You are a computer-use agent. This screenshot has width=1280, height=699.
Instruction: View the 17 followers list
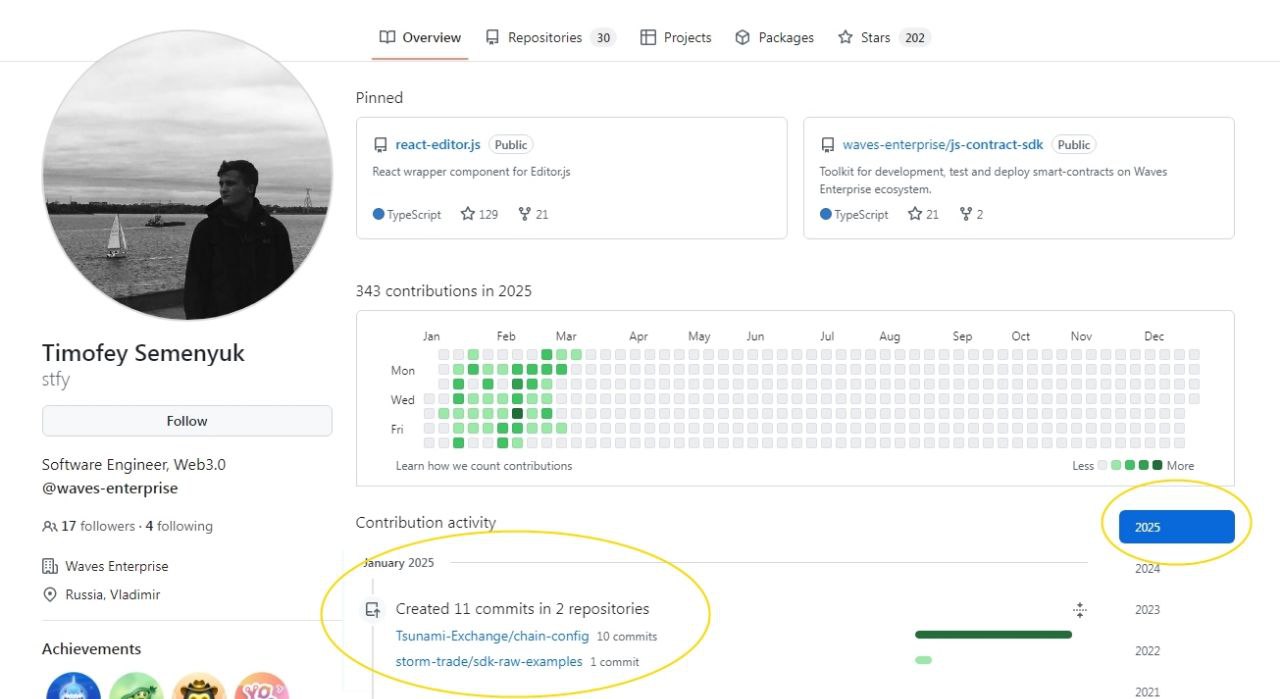point(98,526)
